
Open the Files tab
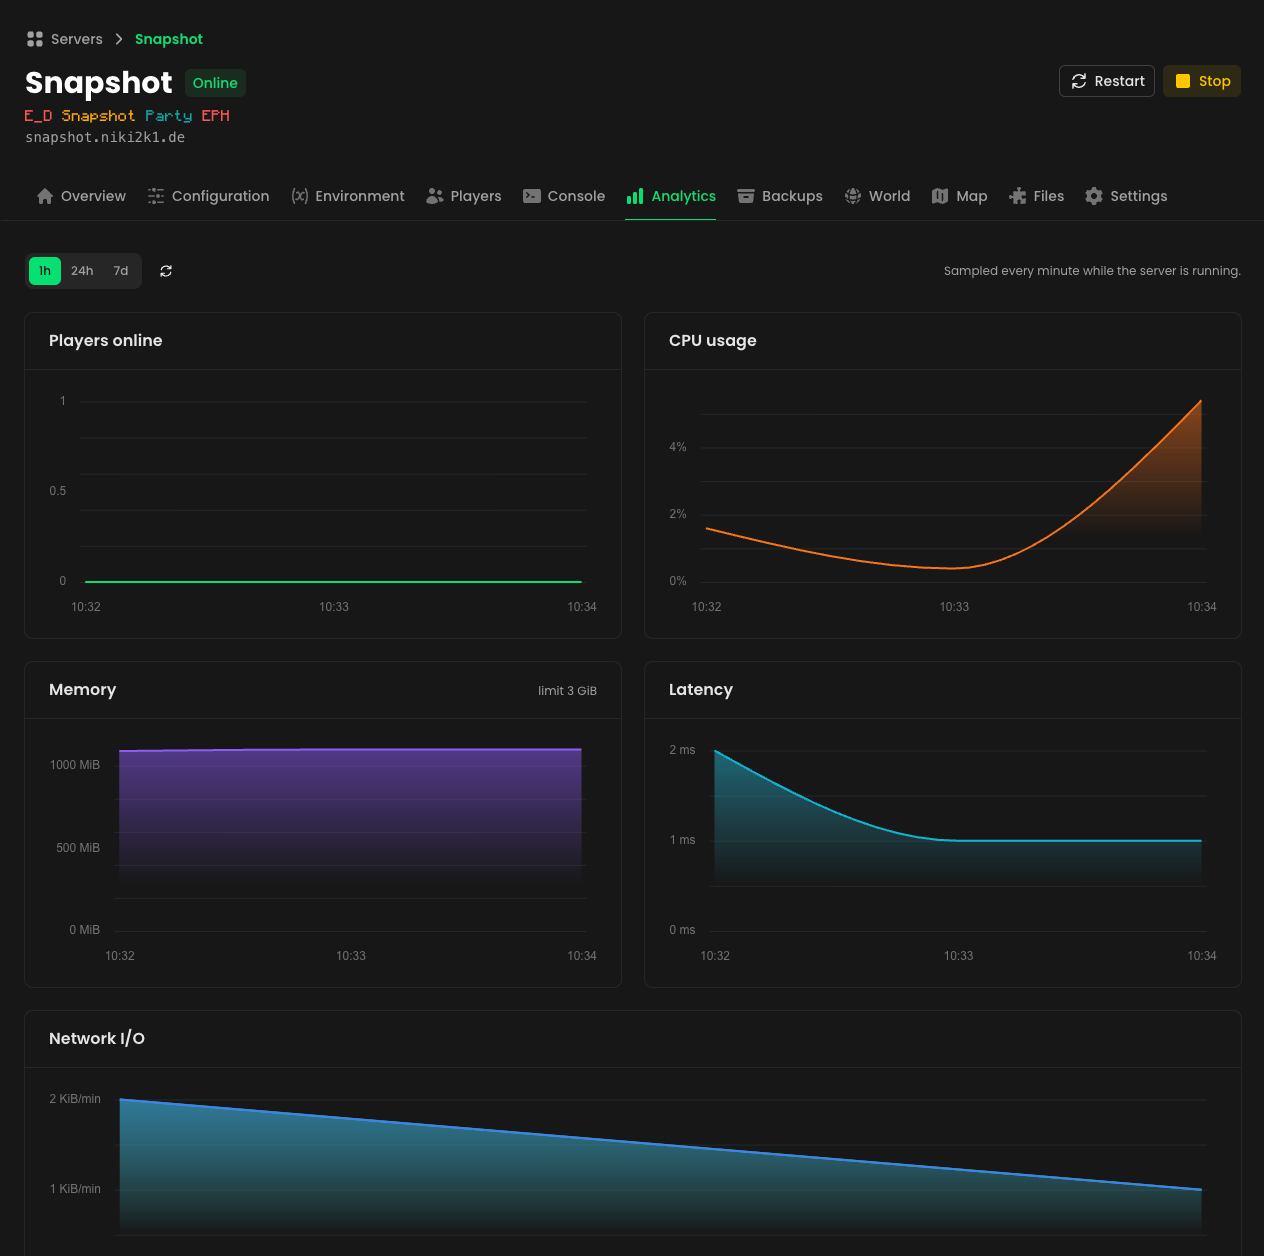[1037, 196]
